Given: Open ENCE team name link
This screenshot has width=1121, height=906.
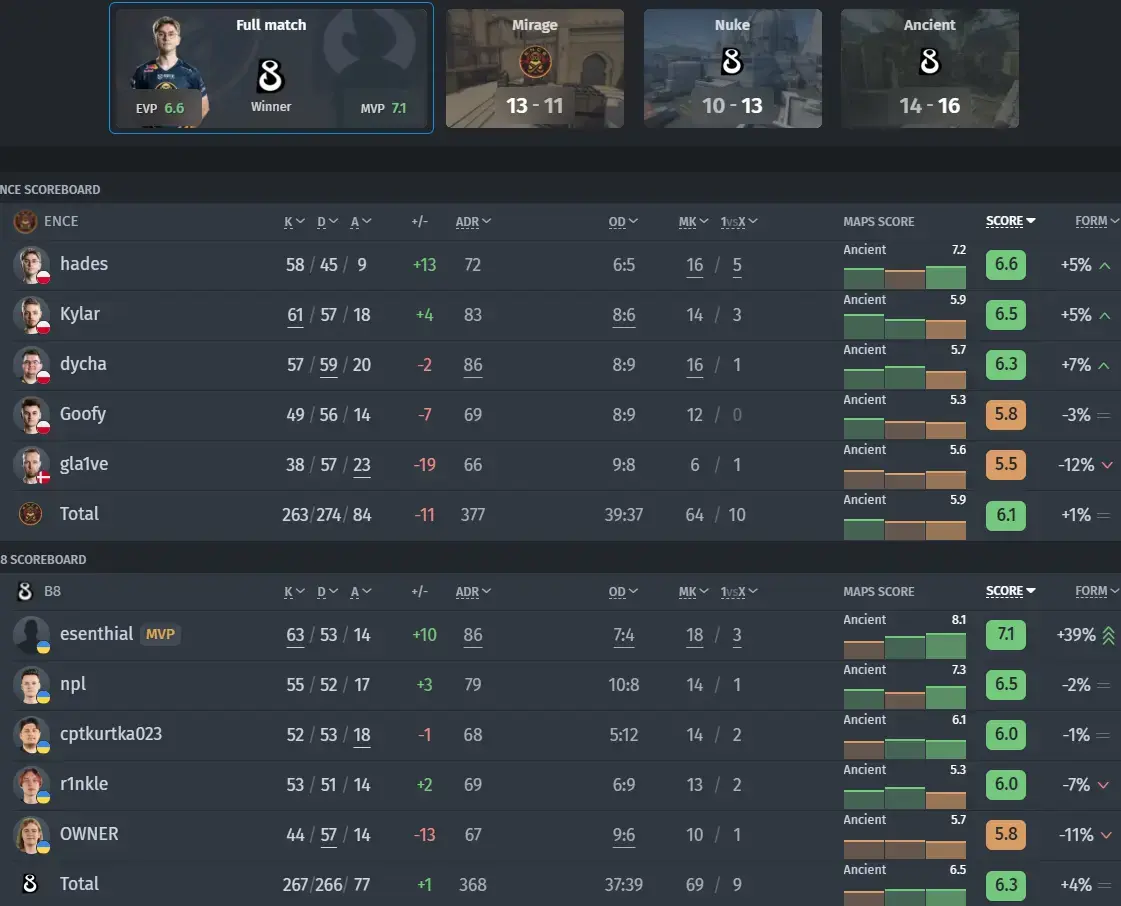Looking at the screenshot, I should pos(61,221).
